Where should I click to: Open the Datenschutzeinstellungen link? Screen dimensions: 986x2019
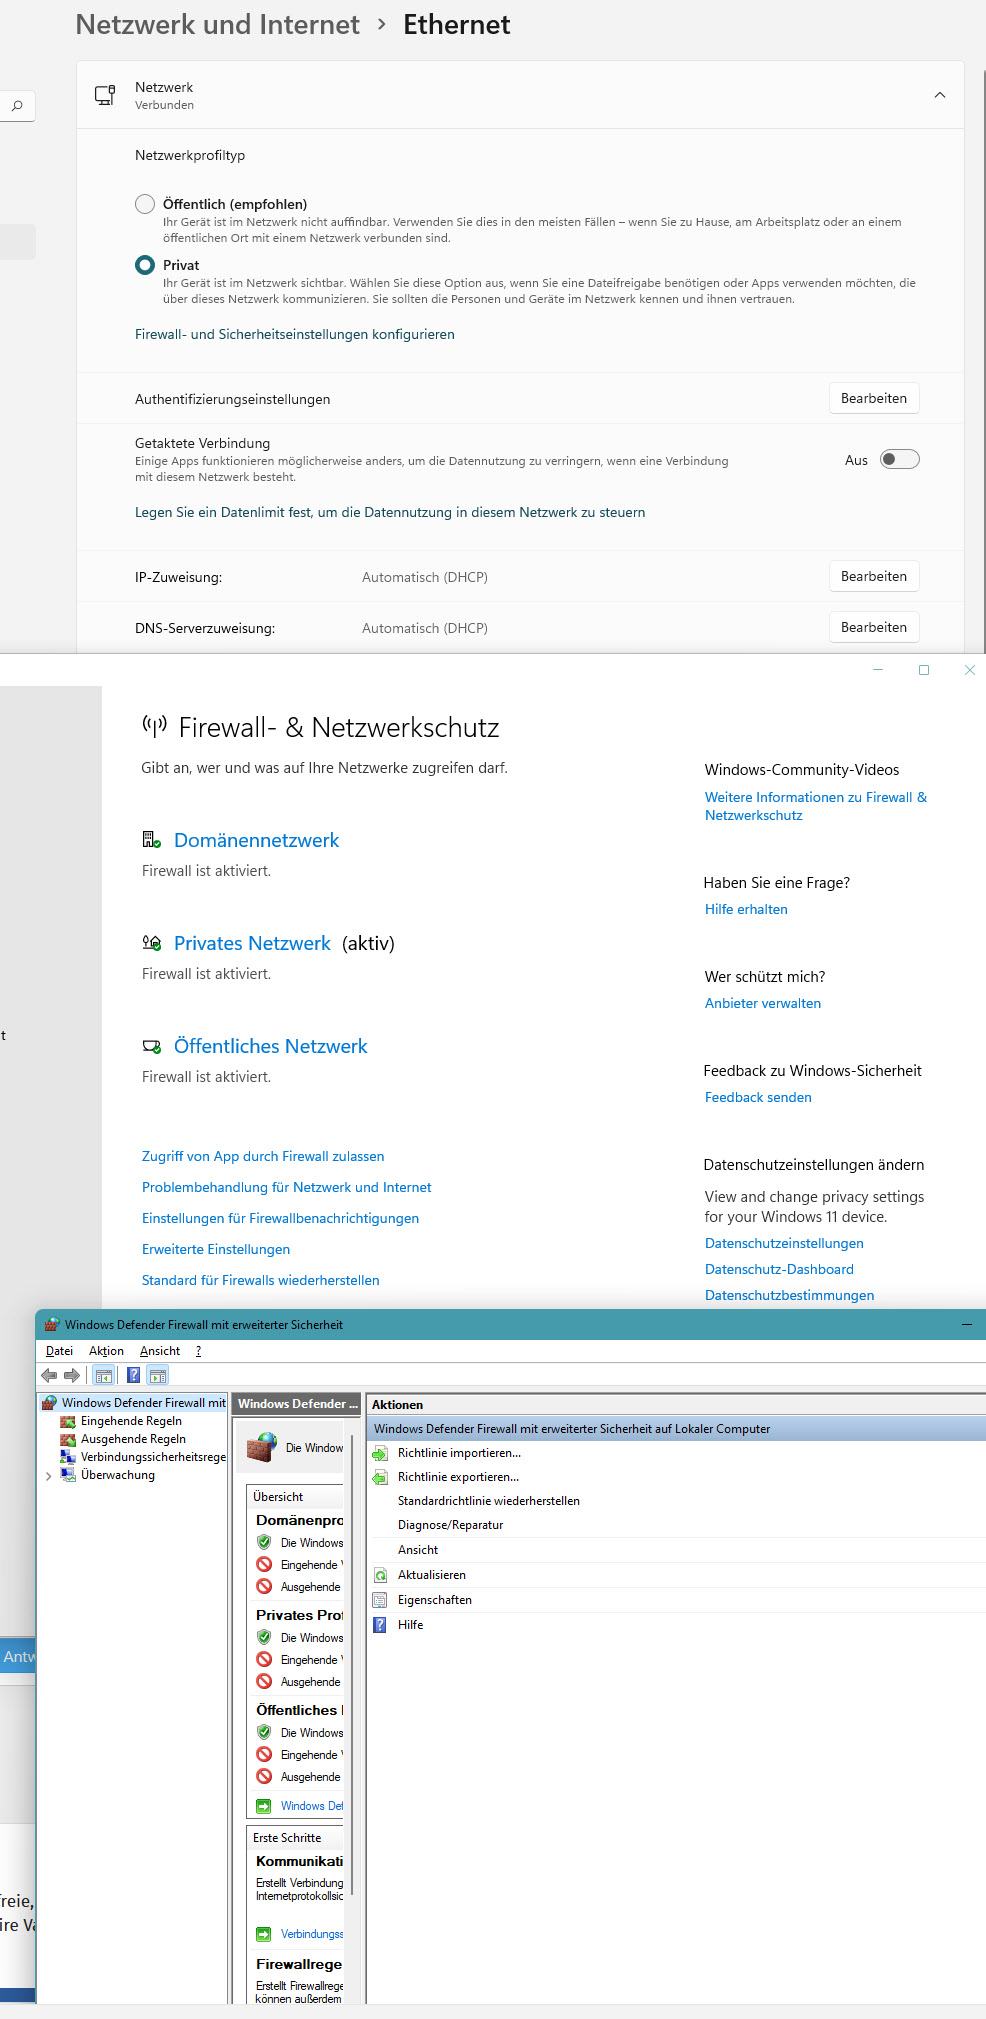[x=784, y=1243]
